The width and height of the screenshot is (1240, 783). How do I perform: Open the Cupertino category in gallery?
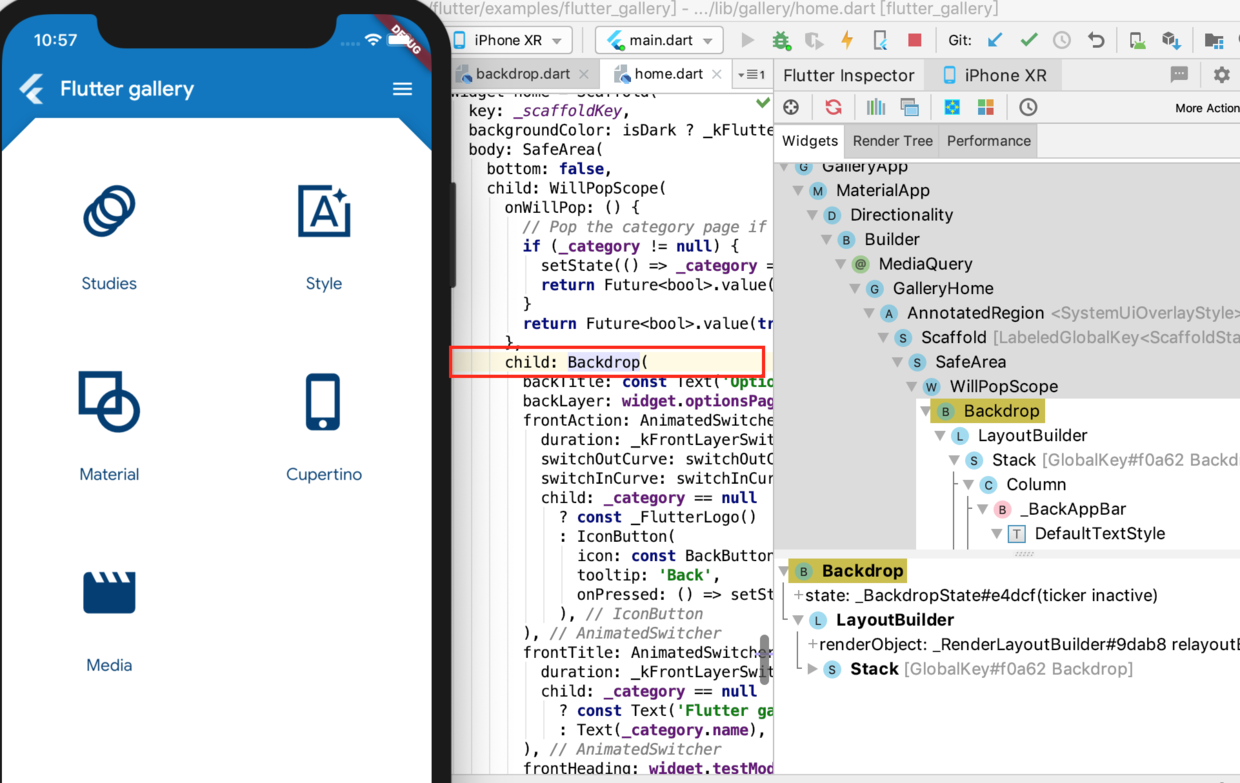click(324, 428)
